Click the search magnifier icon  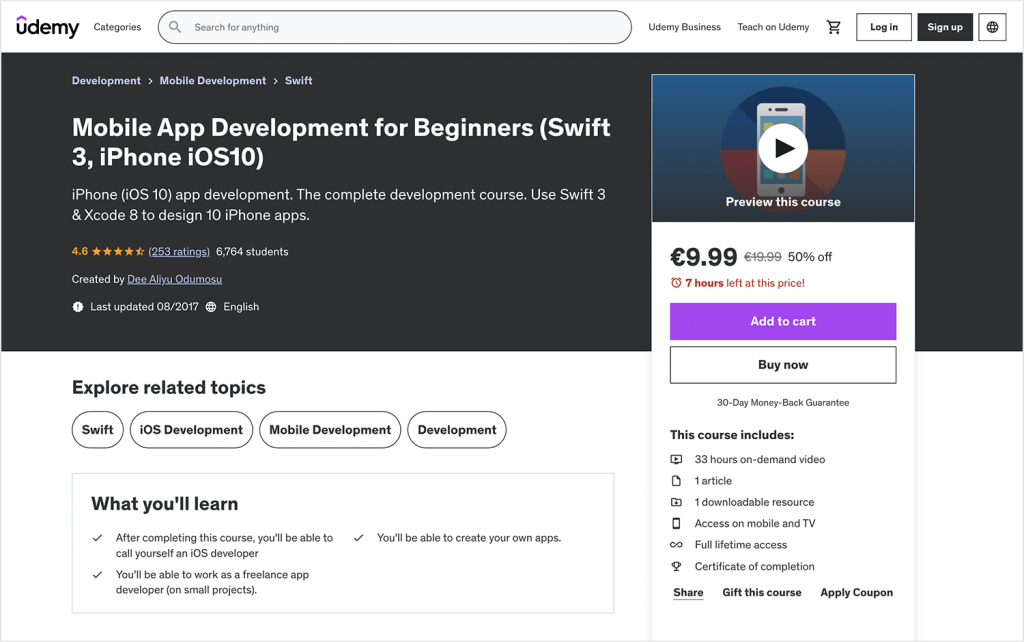(x=175, y=27)
